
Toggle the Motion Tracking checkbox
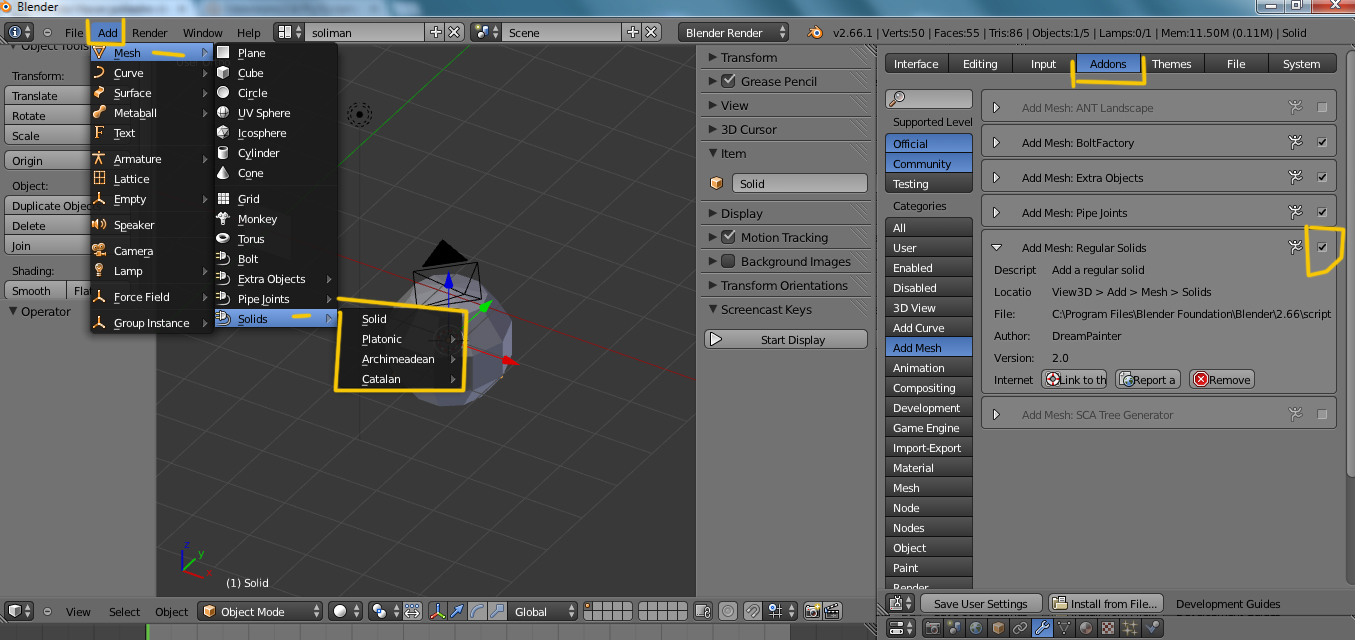pyautogui.click(x=728, y=238)
